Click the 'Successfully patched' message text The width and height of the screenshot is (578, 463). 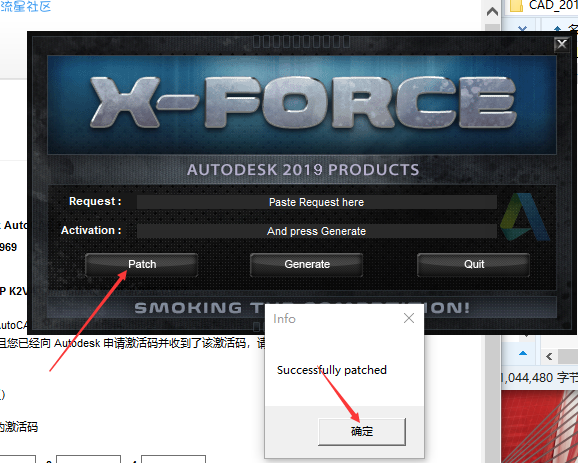pos(332,370)
